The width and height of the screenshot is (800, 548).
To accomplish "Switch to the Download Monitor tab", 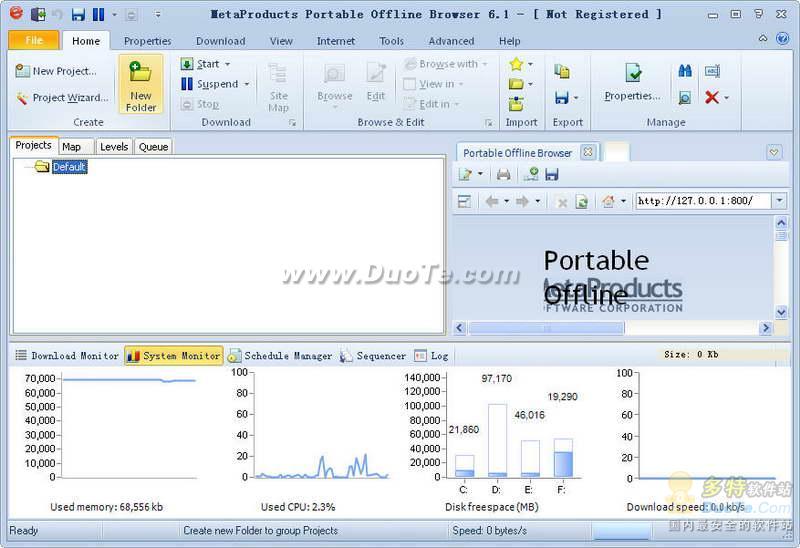I will pos(67,356).
